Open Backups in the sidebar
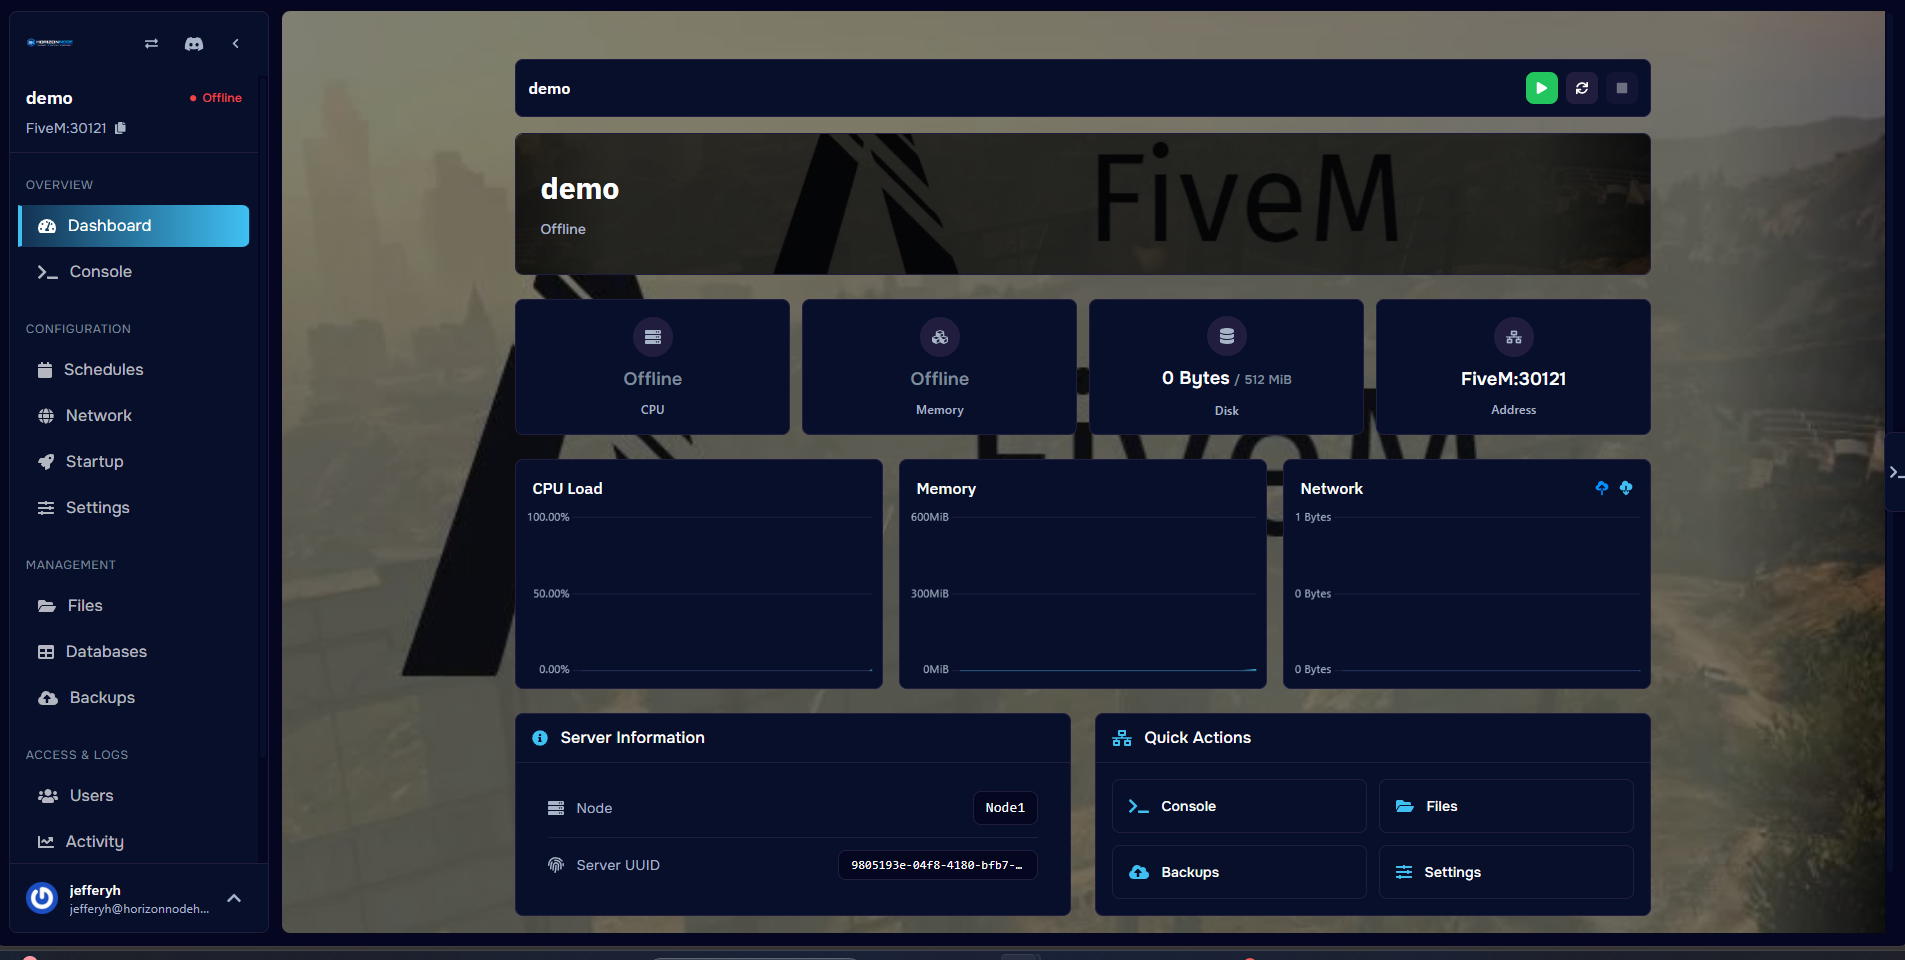Viewport: 1905px width, 960px height. 134,698
